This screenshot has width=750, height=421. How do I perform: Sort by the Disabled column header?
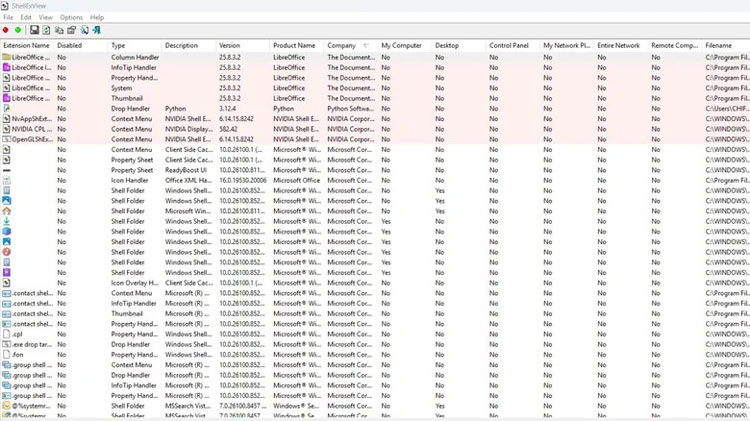81,45
